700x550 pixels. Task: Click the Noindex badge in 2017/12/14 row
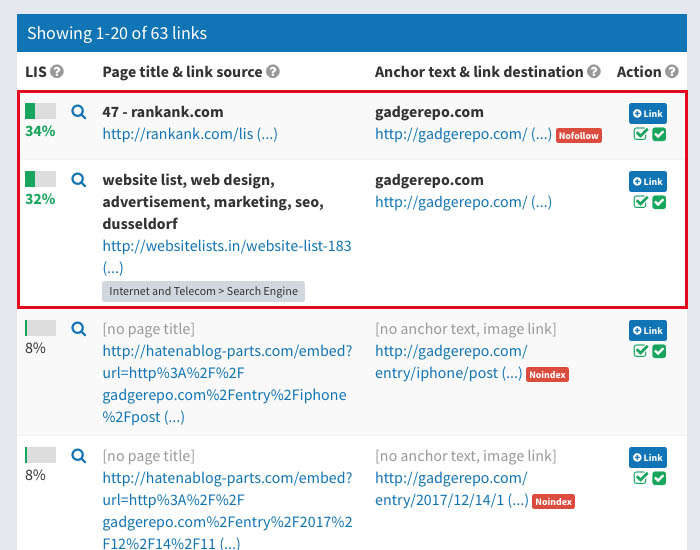click(553, 501)
